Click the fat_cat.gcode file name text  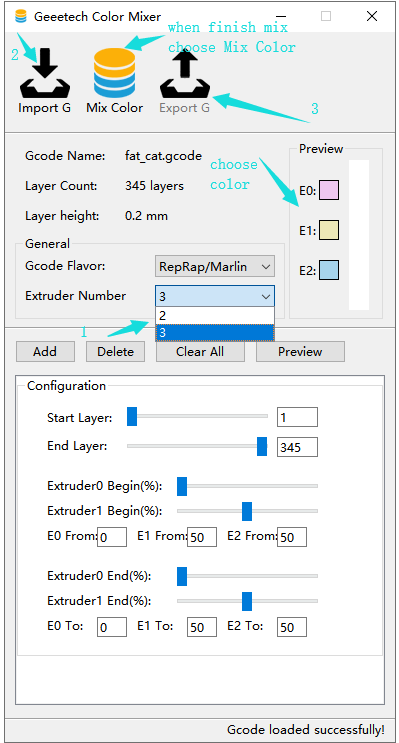point(163,156)
